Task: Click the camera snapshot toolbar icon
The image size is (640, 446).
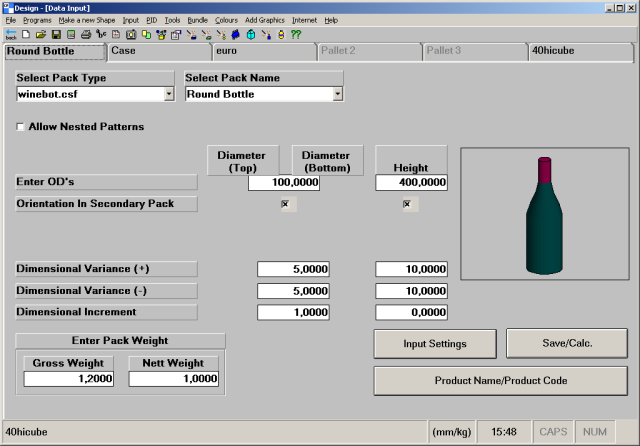Action: click(x=131, y=35)
